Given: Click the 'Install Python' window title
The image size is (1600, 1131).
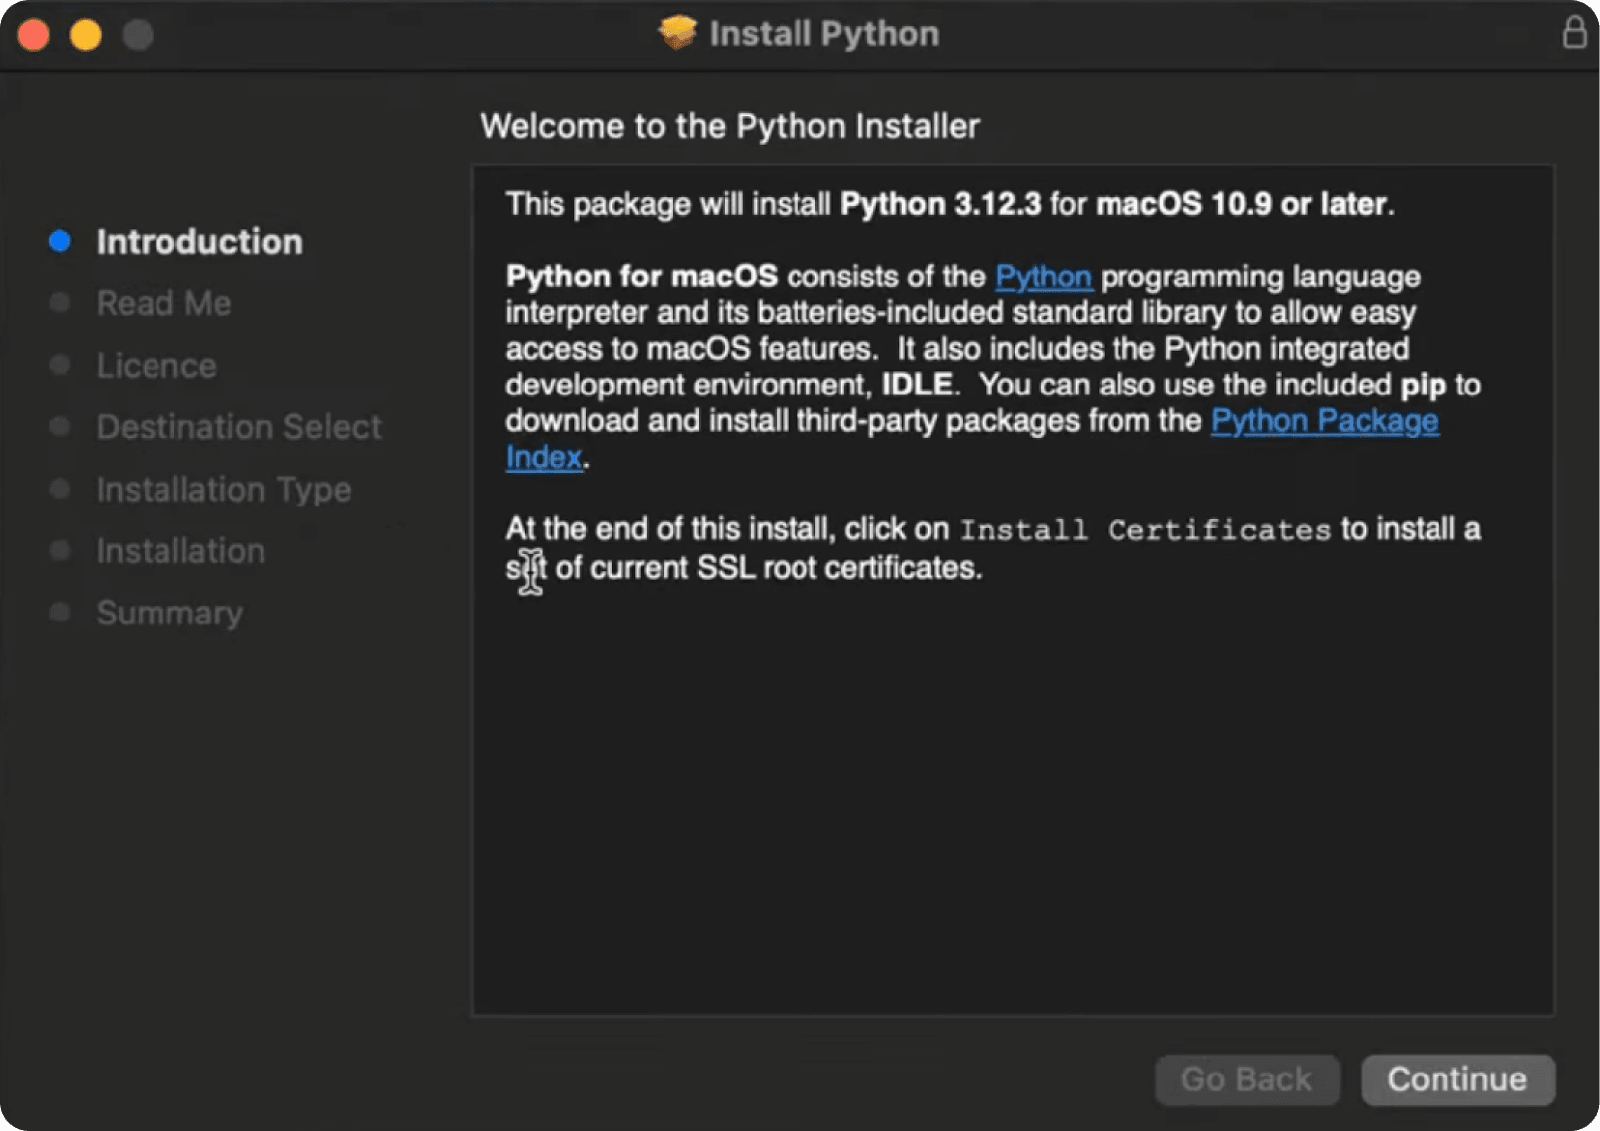Looking at the screenshot, I should pos(824,33).
